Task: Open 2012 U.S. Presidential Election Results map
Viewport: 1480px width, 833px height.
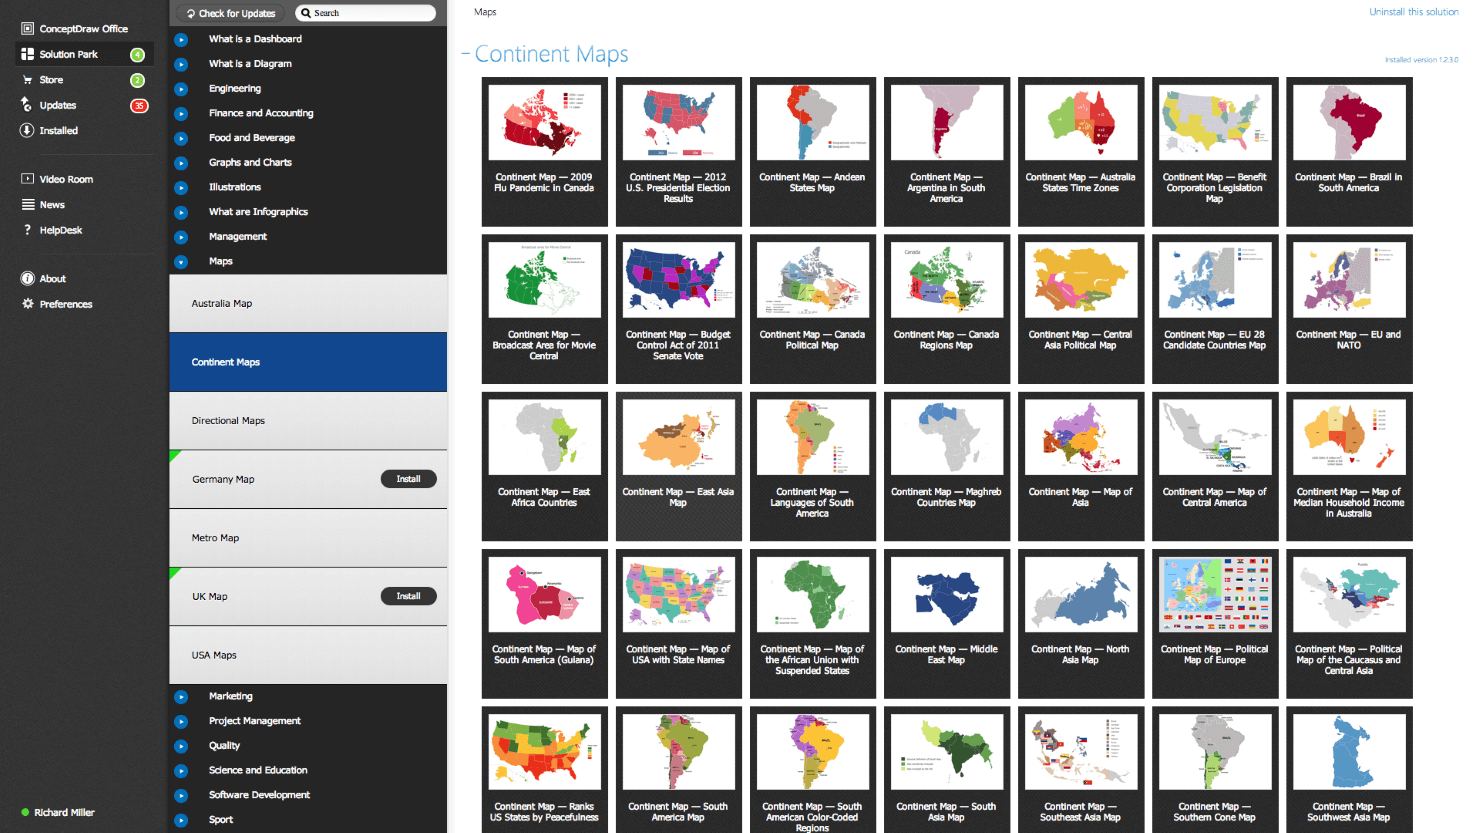Action: pyautogui.click(x=678, y=152)
